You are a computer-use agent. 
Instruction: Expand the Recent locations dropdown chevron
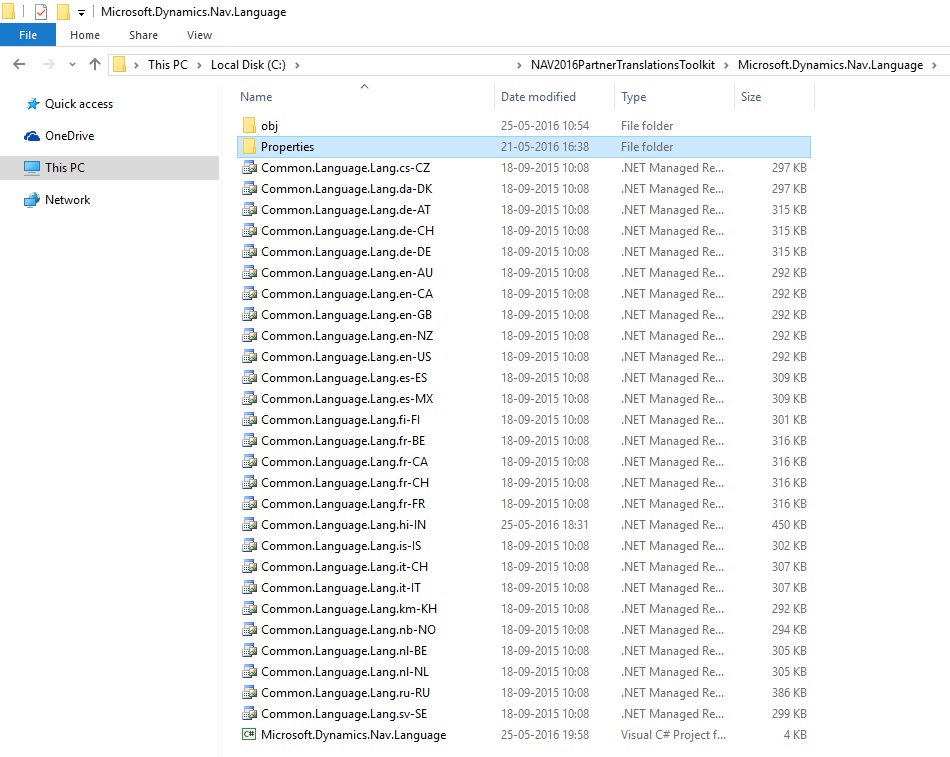[x=71, y=65]
